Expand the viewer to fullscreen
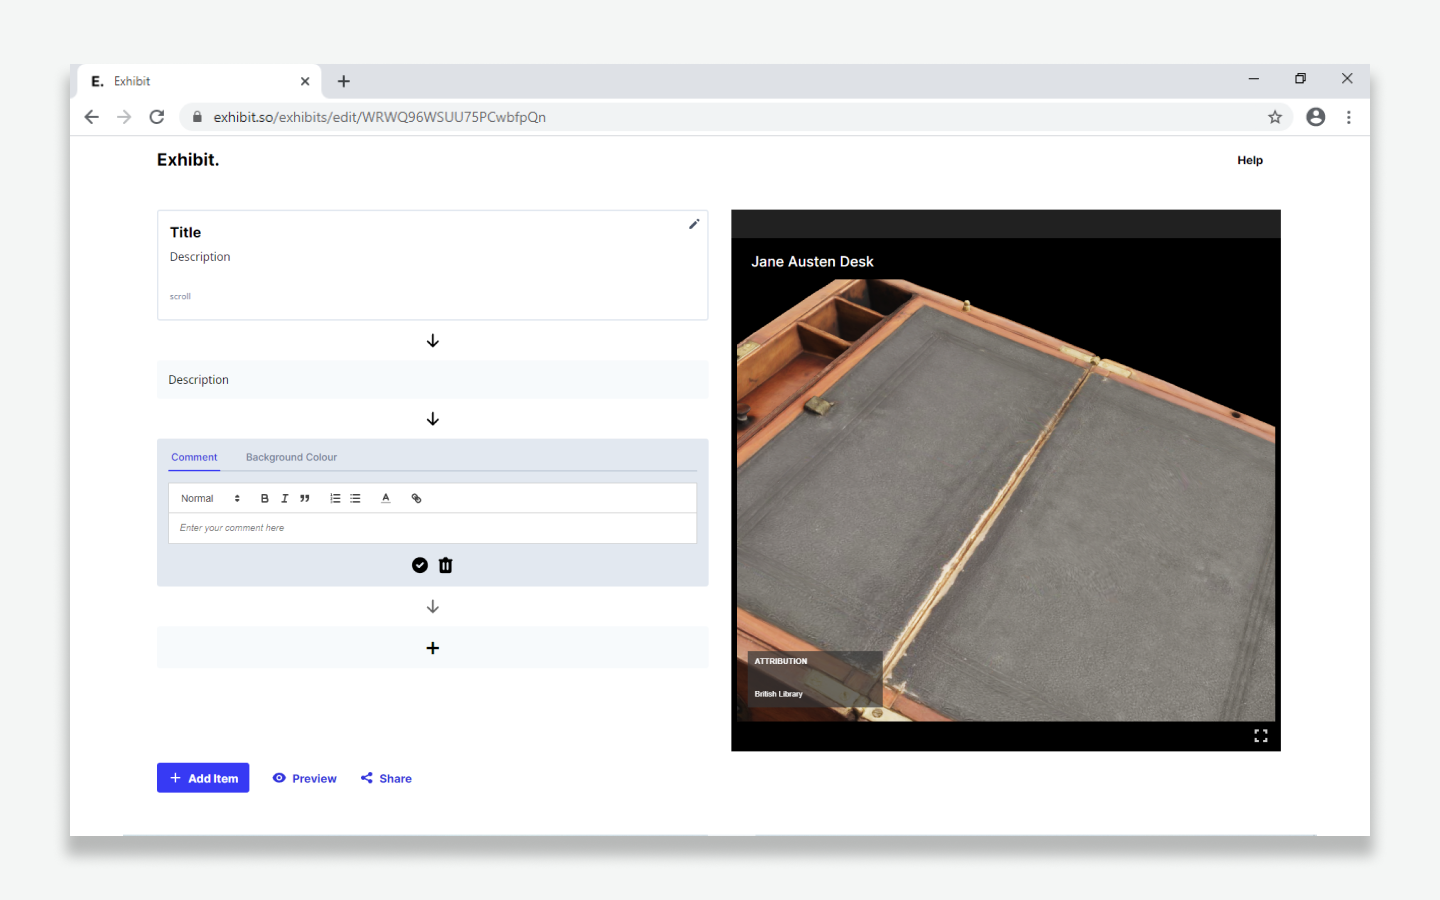This screenshot has width=1440, height=900. point(1260,735)
